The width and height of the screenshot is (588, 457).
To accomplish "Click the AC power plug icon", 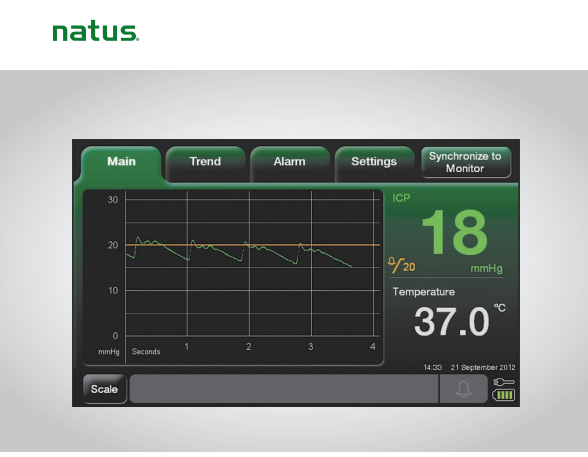I will pos(504,382).
